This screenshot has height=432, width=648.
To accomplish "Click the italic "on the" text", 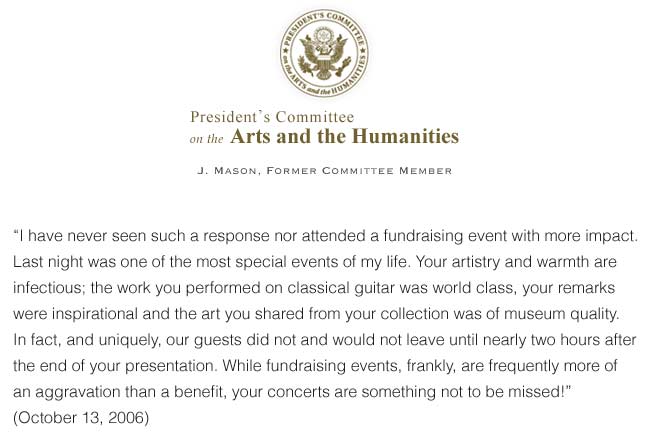I will pyautogui.click(x=206, y=138).
